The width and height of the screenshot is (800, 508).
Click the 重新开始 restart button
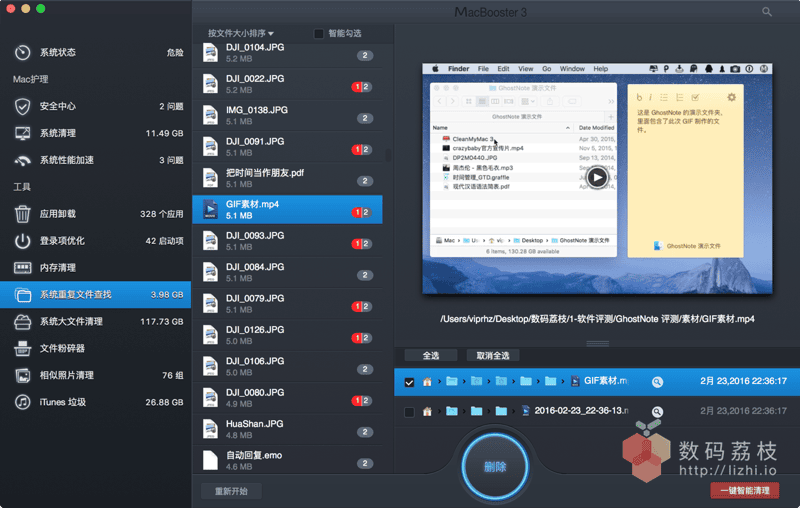(231, 491)
